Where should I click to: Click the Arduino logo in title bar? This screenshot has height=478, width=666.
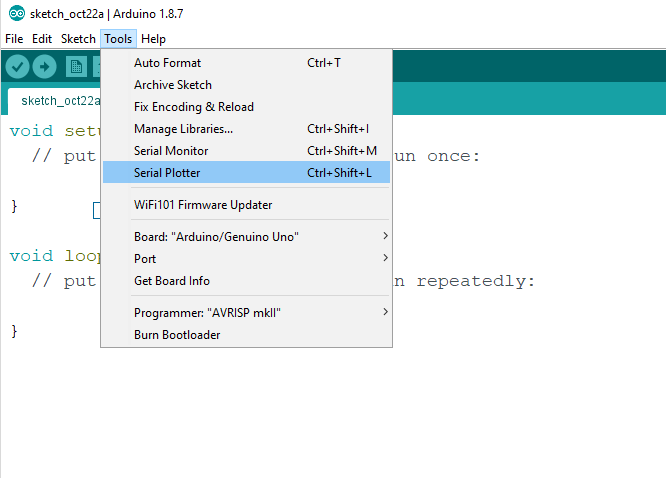(17, 14)
